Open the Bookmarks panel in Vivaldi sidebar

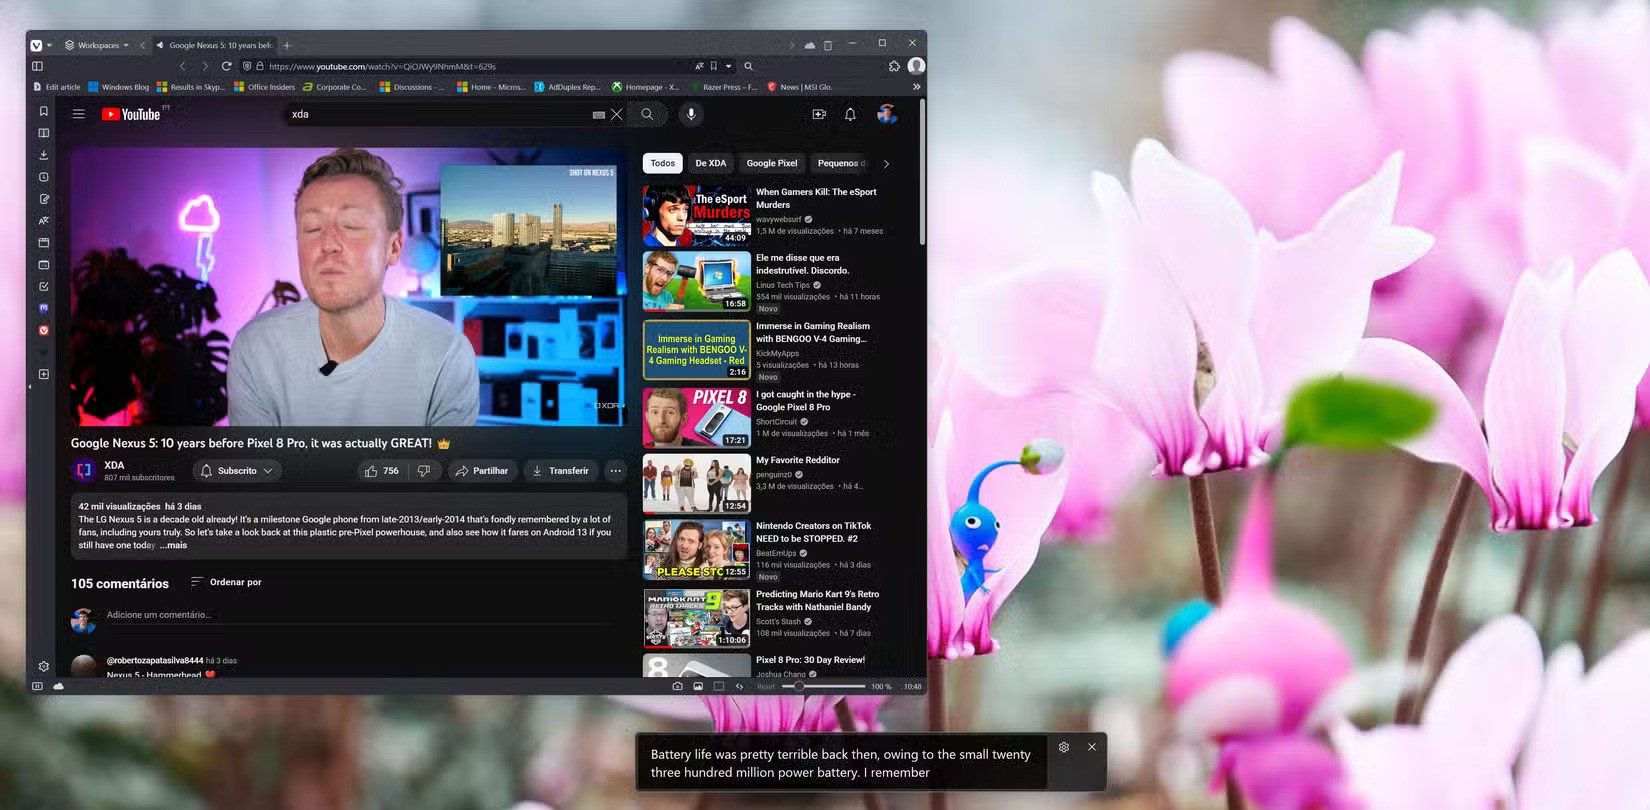(43, 111)
